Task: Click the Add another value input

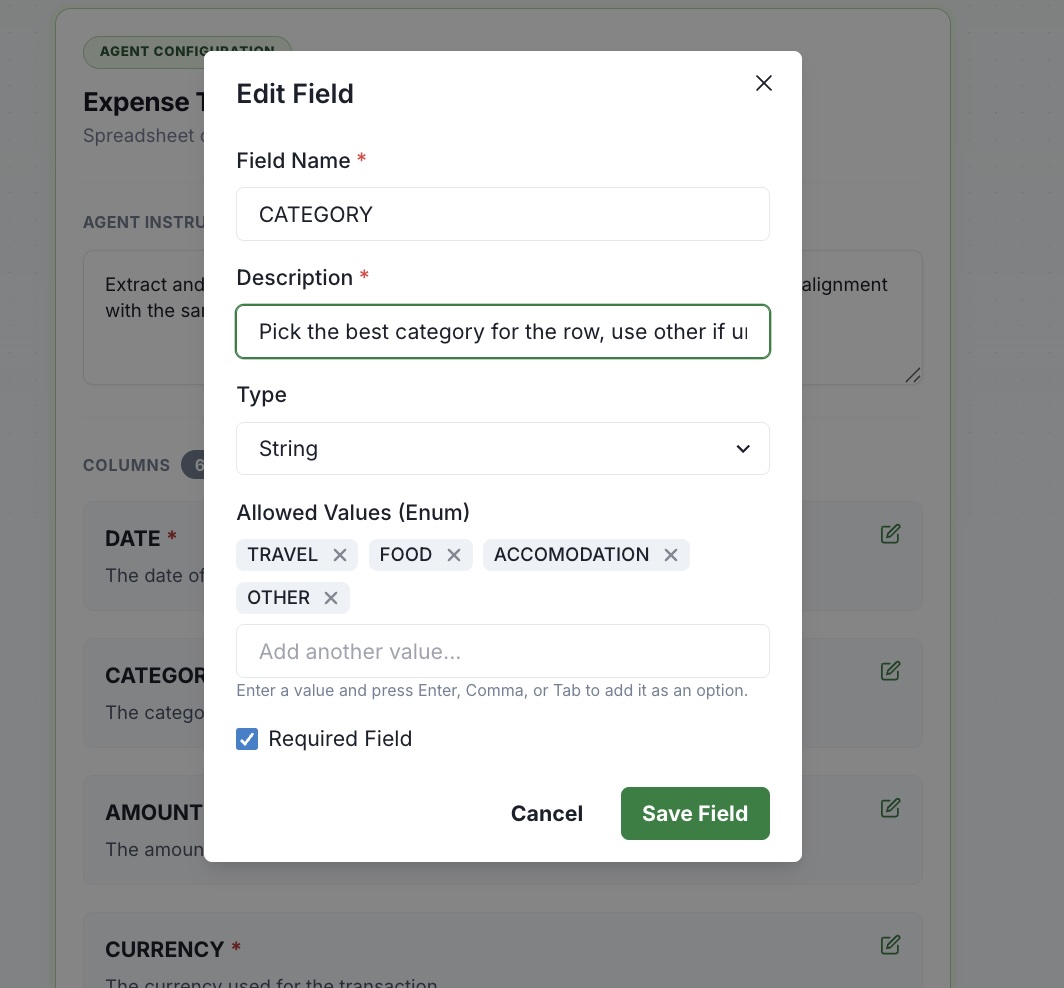Action: pos(503,650)
